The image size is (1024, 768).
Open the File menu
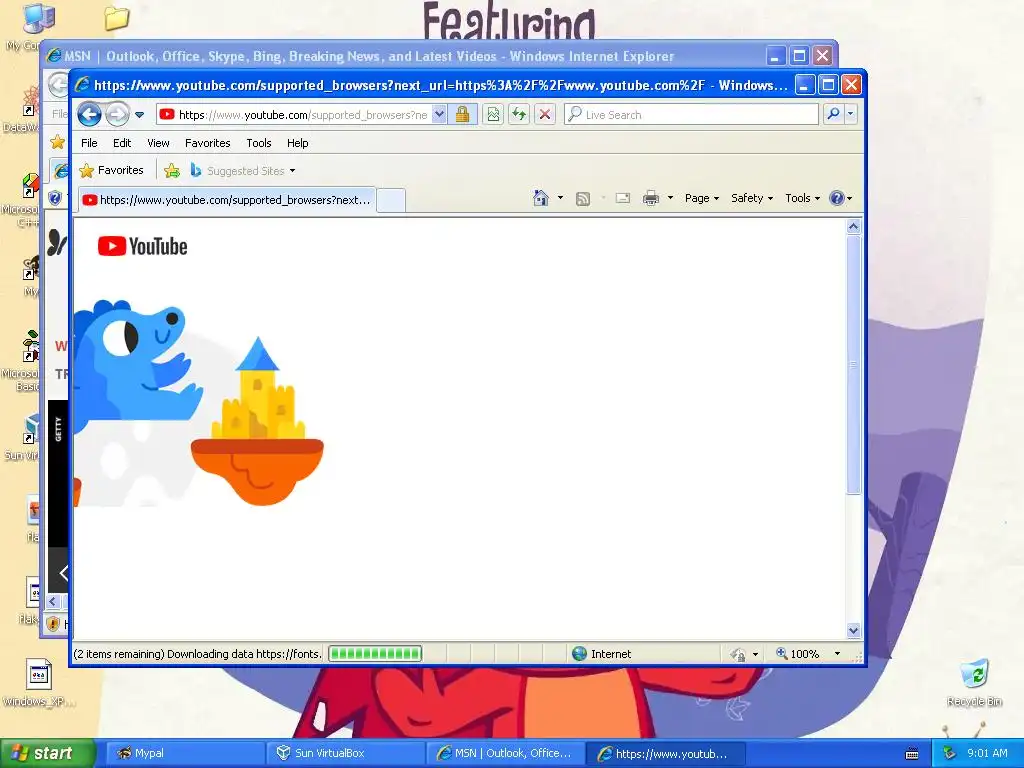[89, 143]
